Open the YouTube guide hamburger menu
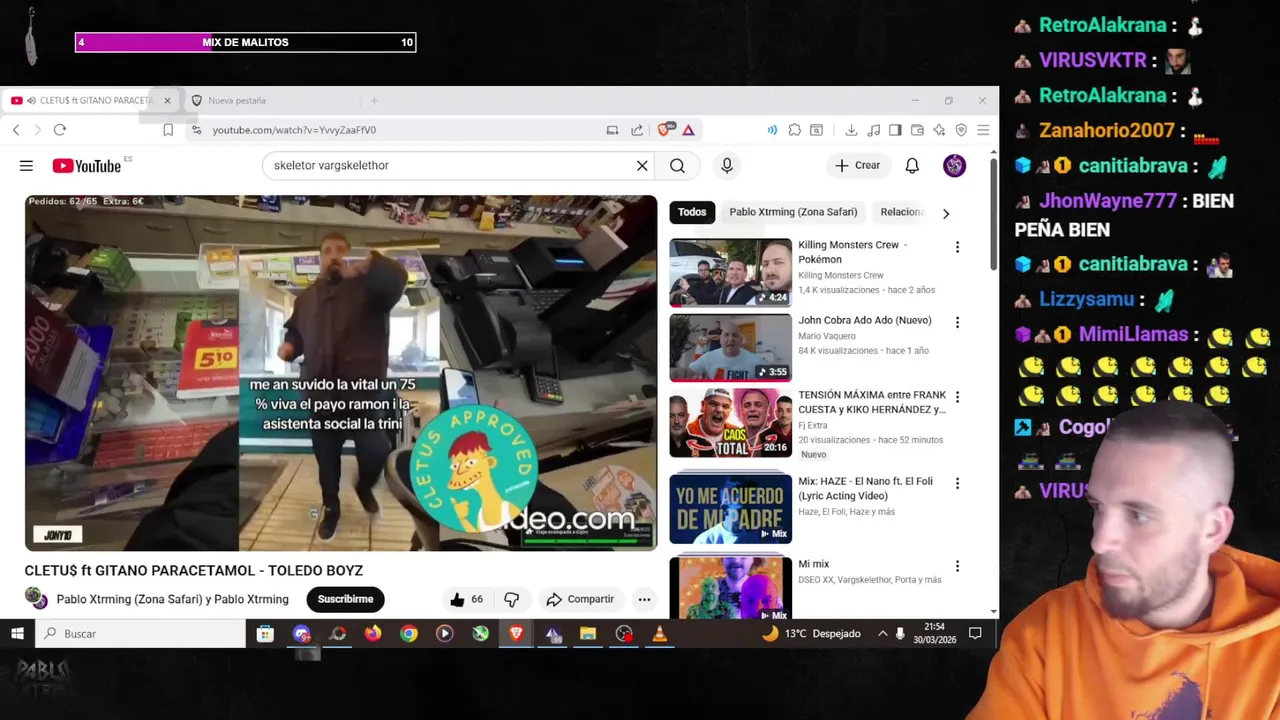The height and width of the screenshot is (720, 1280). click(x=26, y=166)
